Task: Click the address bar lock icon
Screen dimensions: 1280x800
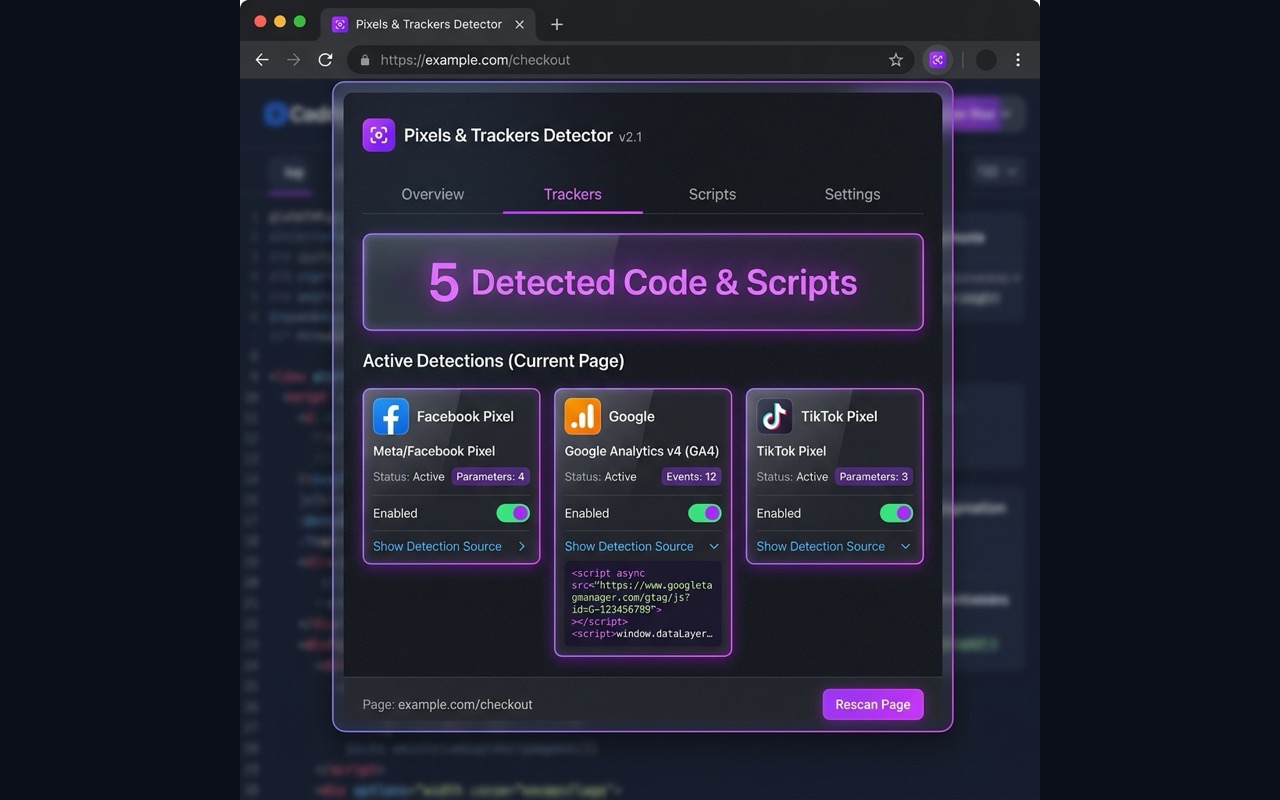Action: (364, 60)
